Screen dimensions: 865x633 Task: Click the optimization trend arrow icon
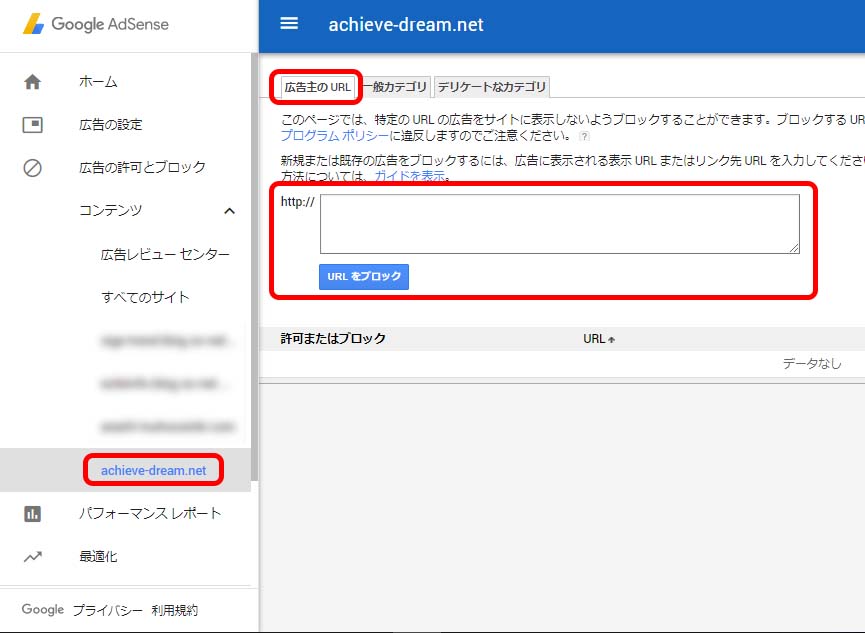pos(33,557)
